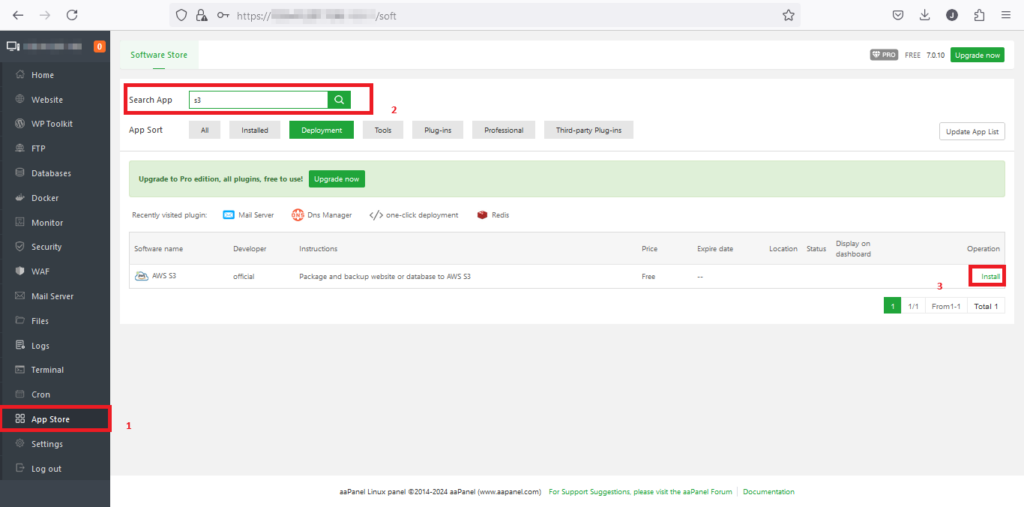Open Docker in the sidebar
Screen dimensions: 1024x507
click(45, 198)
